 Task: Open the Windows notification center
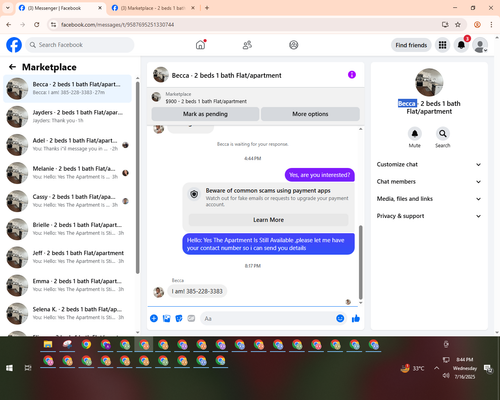(x=488, y=368)
